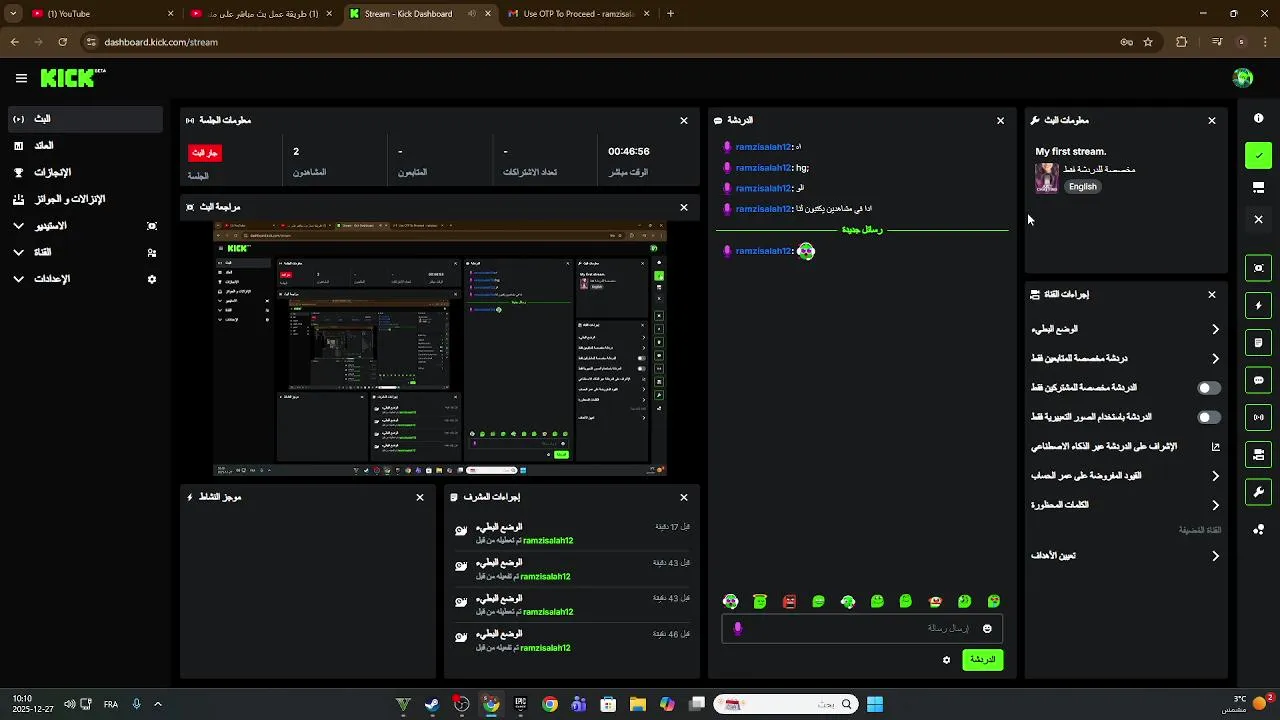Close the session info panel
Viewport: 1280px width, 720px height.
[x=684, y=121]
